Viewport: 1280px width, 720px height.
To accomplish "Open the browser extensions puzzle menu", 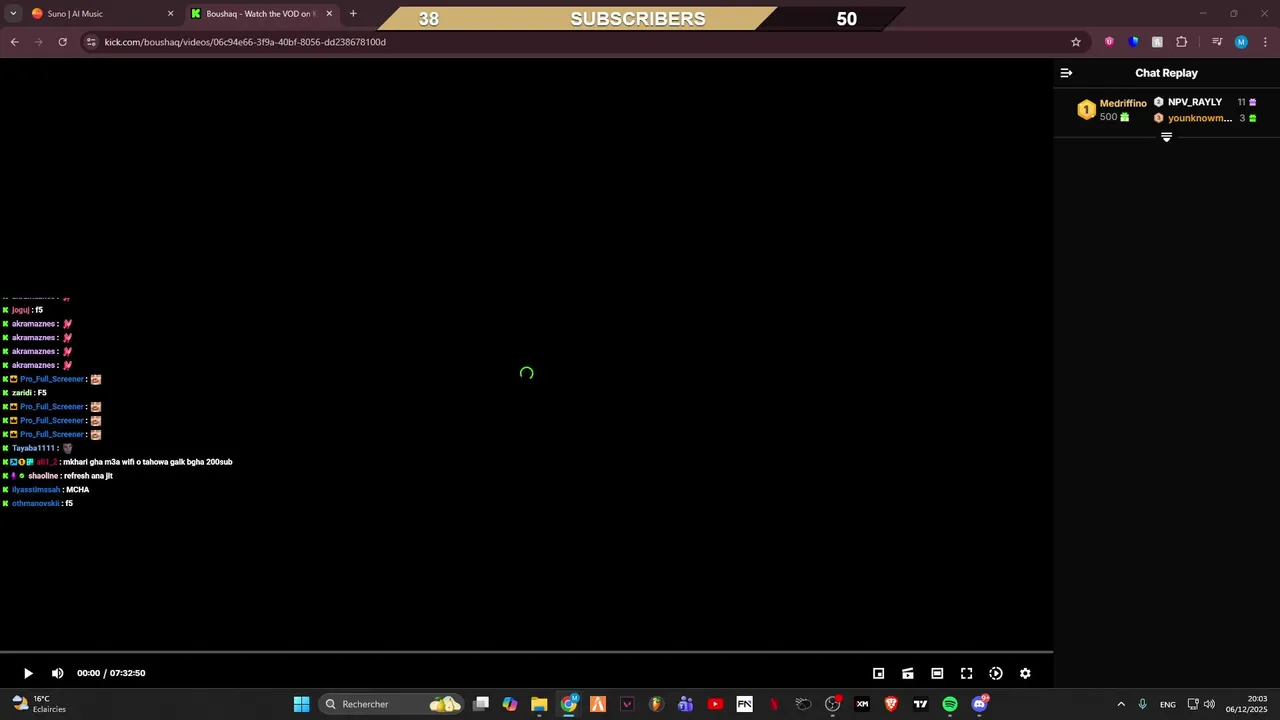I will (1182, 42).
